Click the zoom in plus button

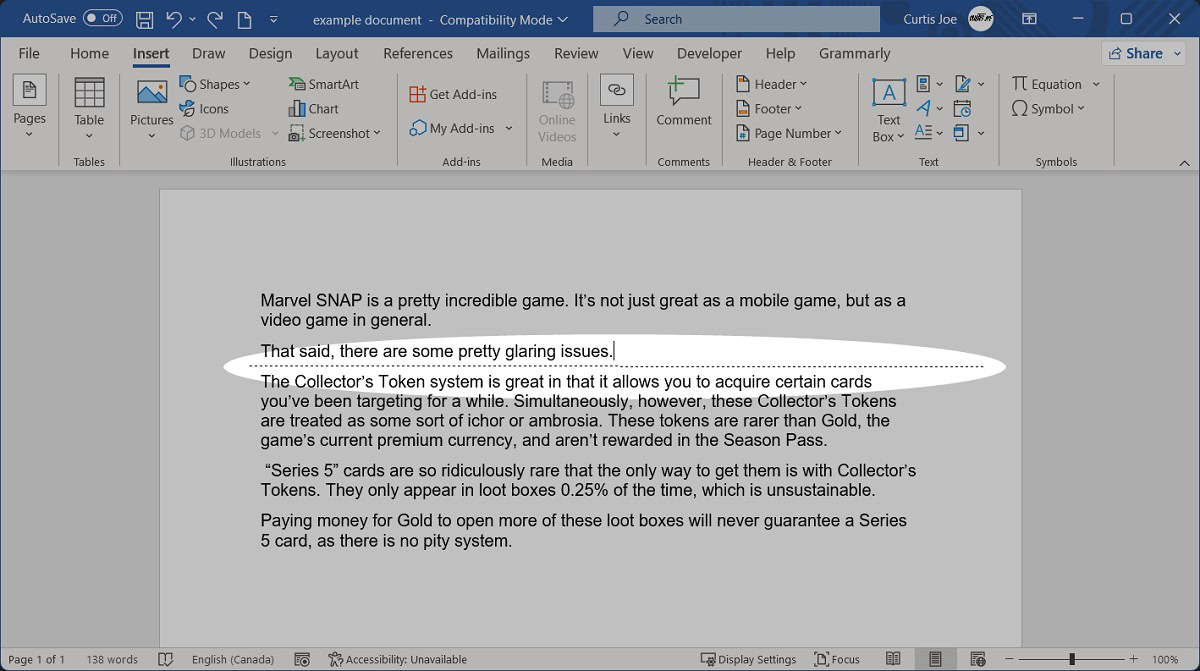[1134, 659]
